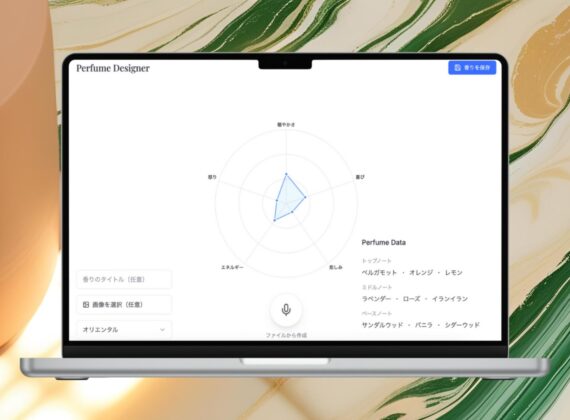Select the radar data point on エネルギー axis
570x420 pixels.
tap(274, 220)
